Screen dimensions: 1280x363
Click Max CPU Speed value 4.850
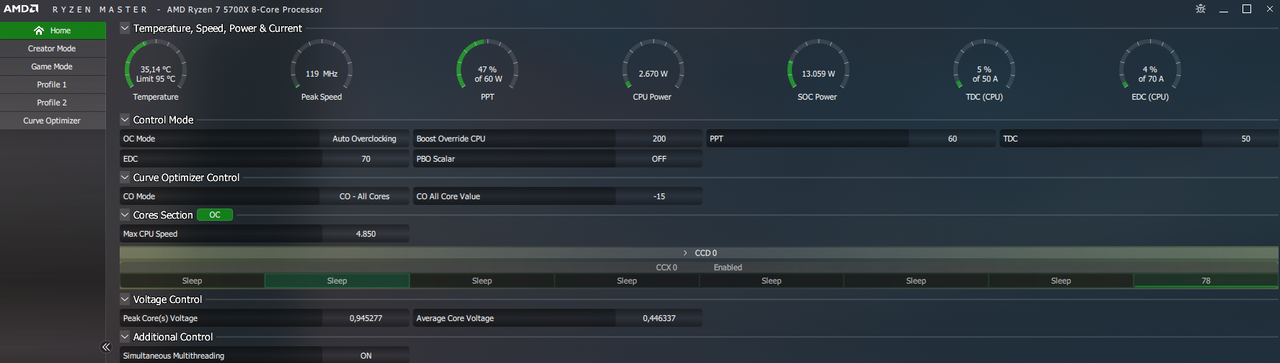tap(365, 234)
